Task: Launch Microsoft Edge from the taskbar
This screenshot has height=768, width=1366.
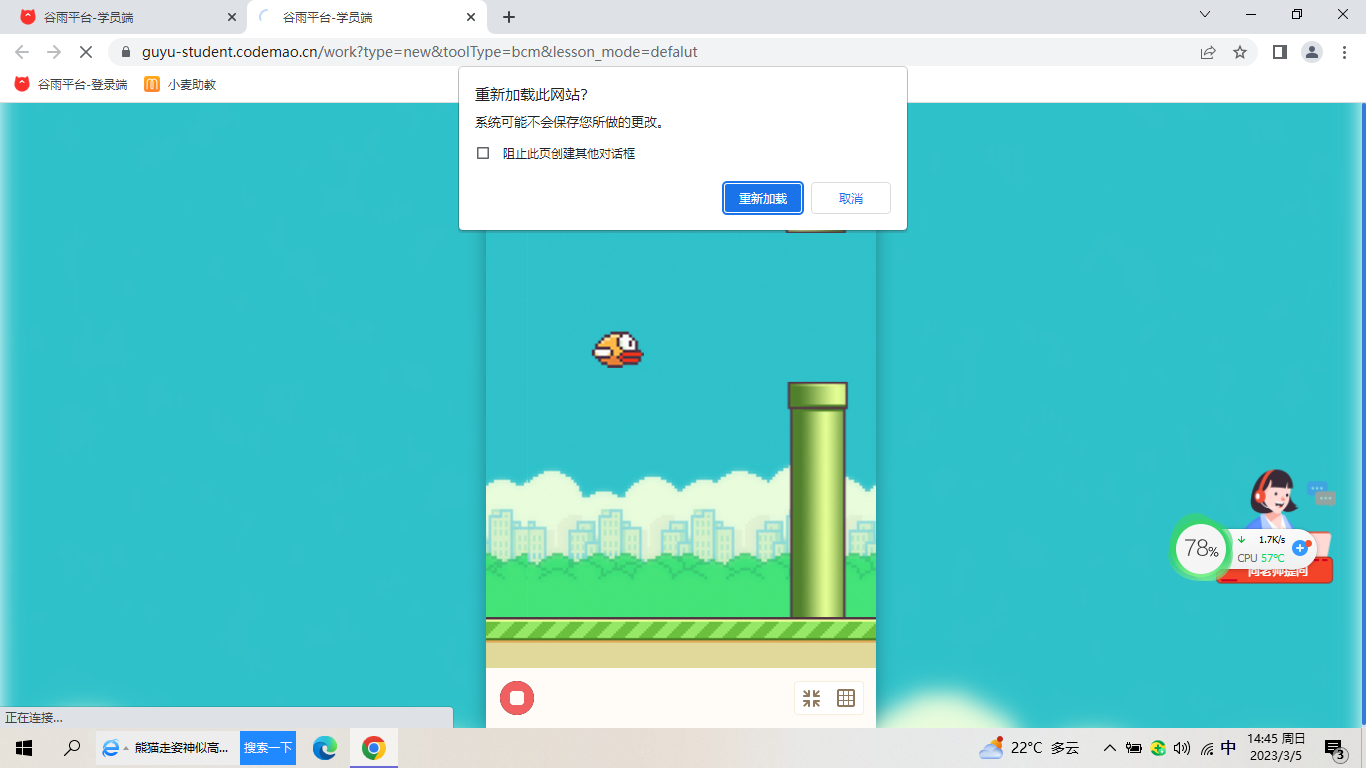Action: coord(325,748)
